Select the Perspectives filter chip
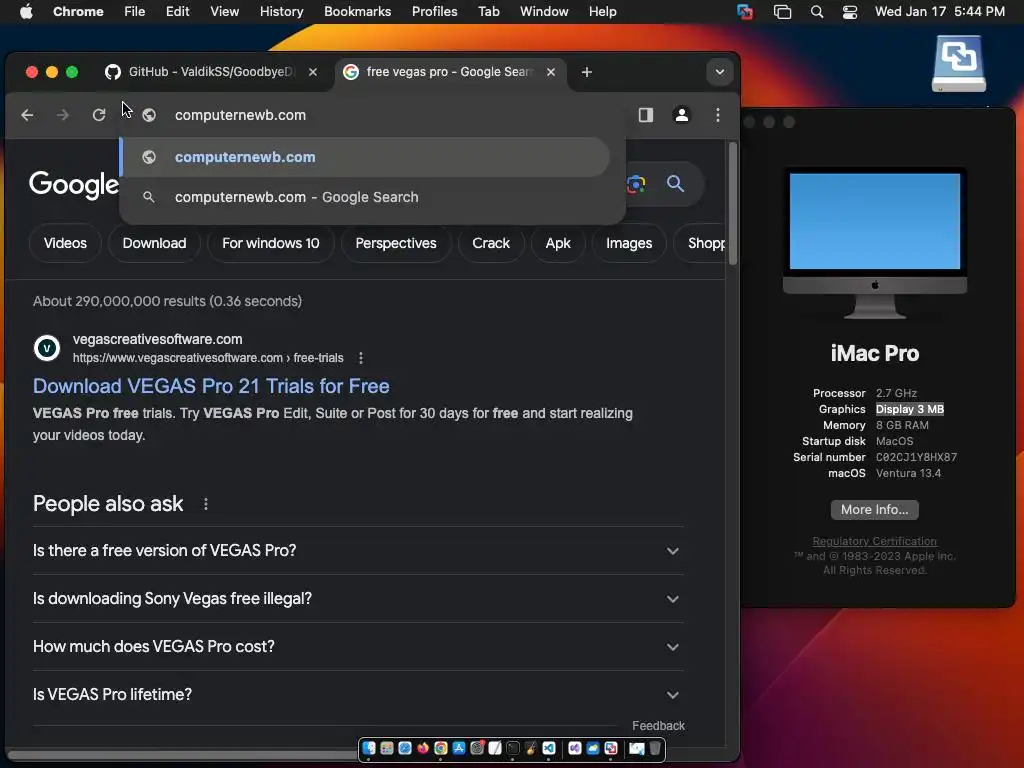Image resolution: width=1024 pixels, height=768 pixels. (x=396, y=243)
